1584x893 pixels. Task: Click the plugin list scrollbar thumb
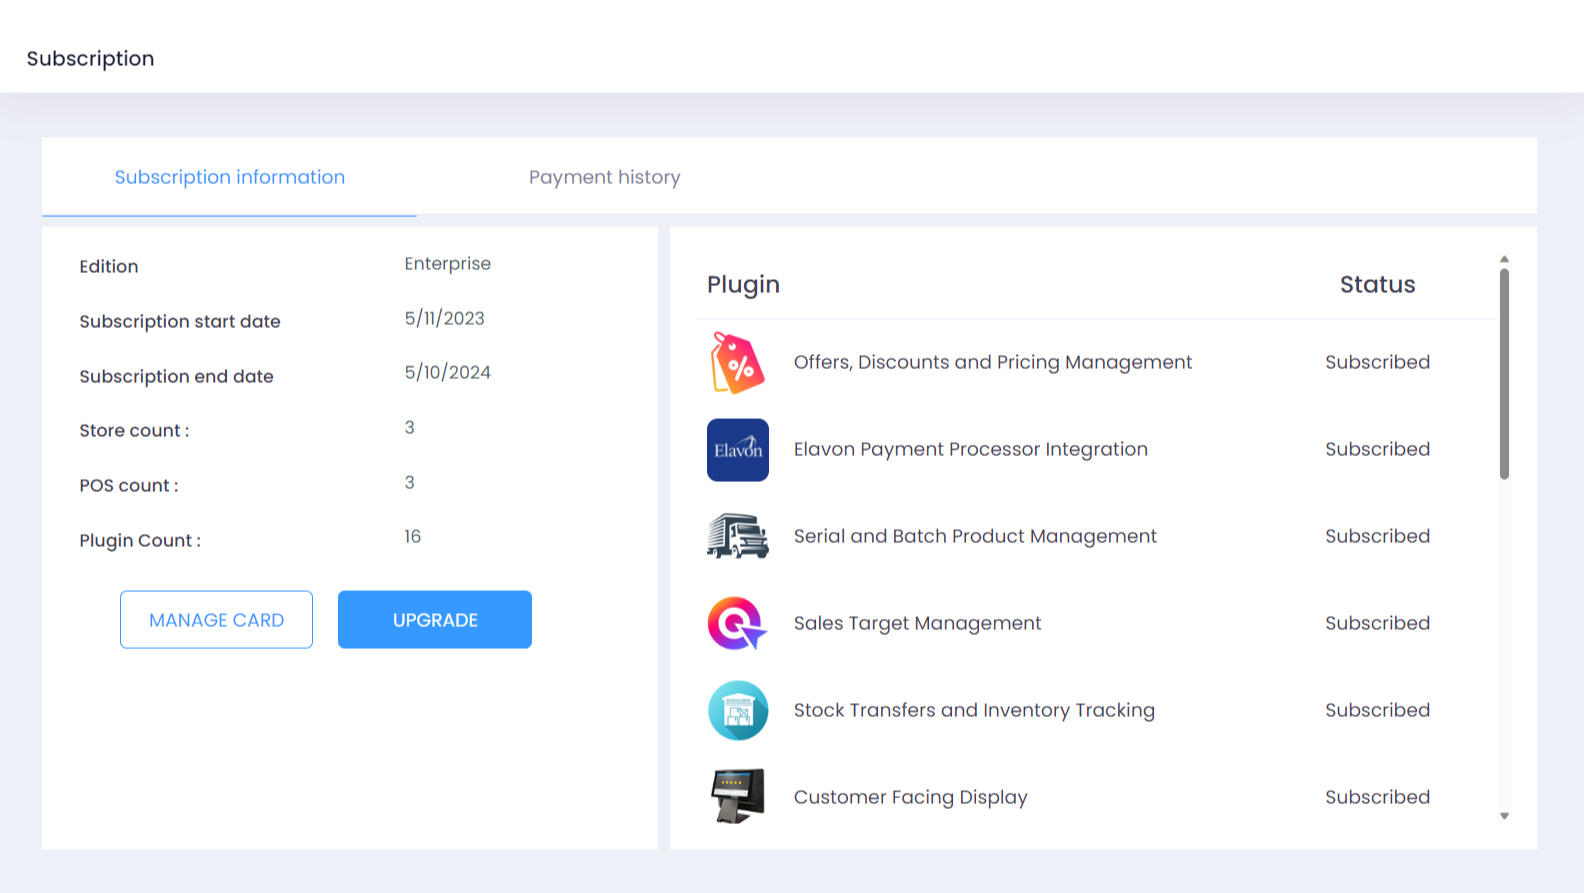tap(1504, 373)
